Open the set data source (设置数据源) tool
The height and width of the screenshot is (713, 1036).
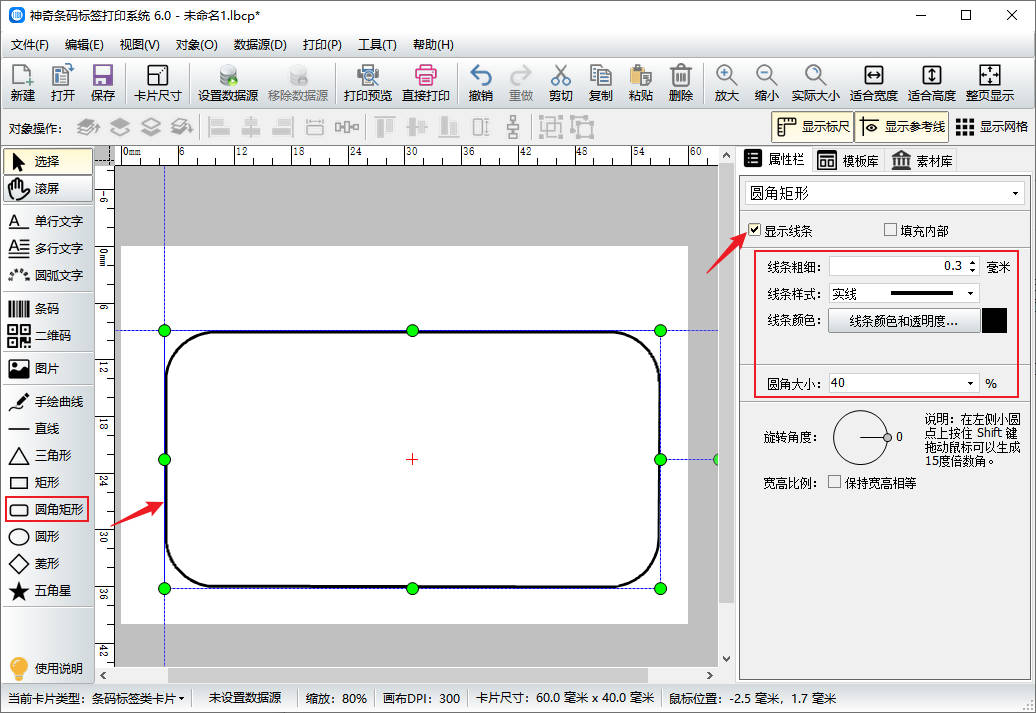click(x=228, y=84)
